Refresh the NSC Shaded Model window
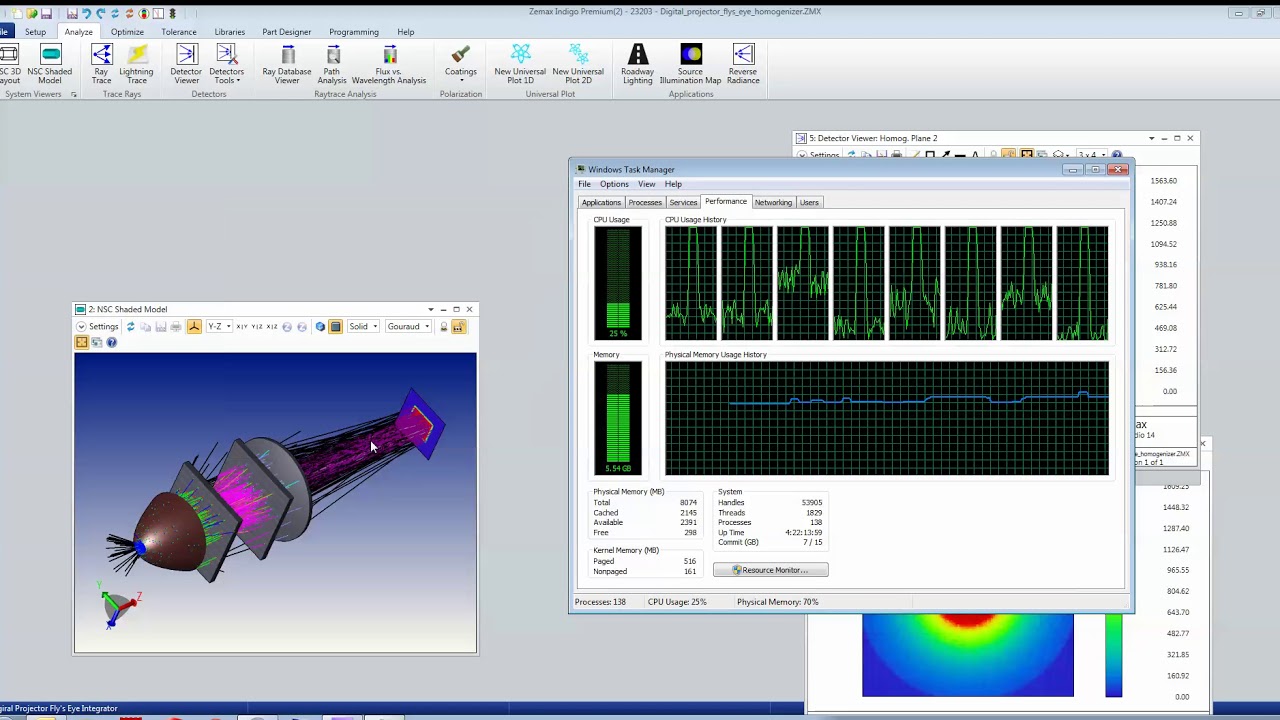 point(130,327)
